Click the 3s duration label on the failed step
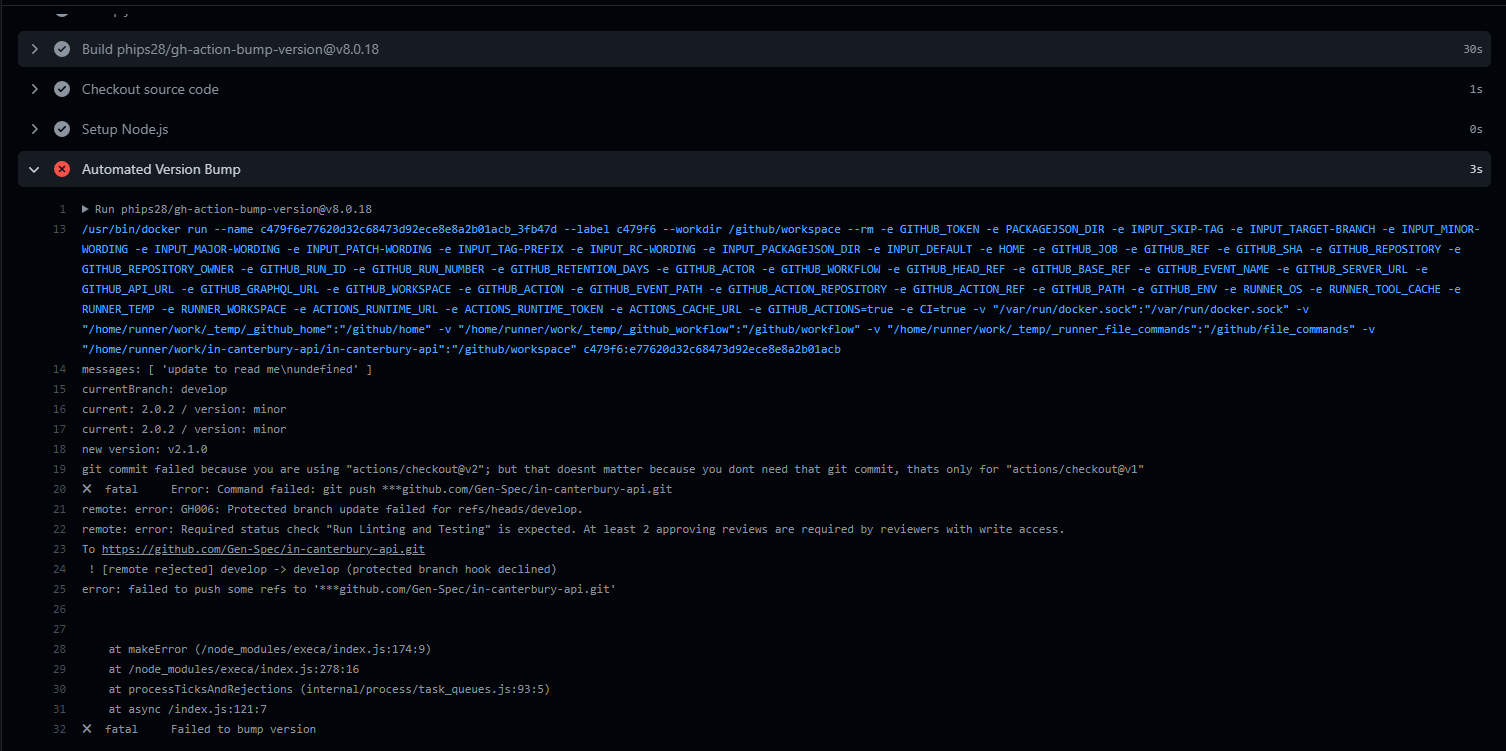This screenshot has height=751, width=1506. 1475,169
